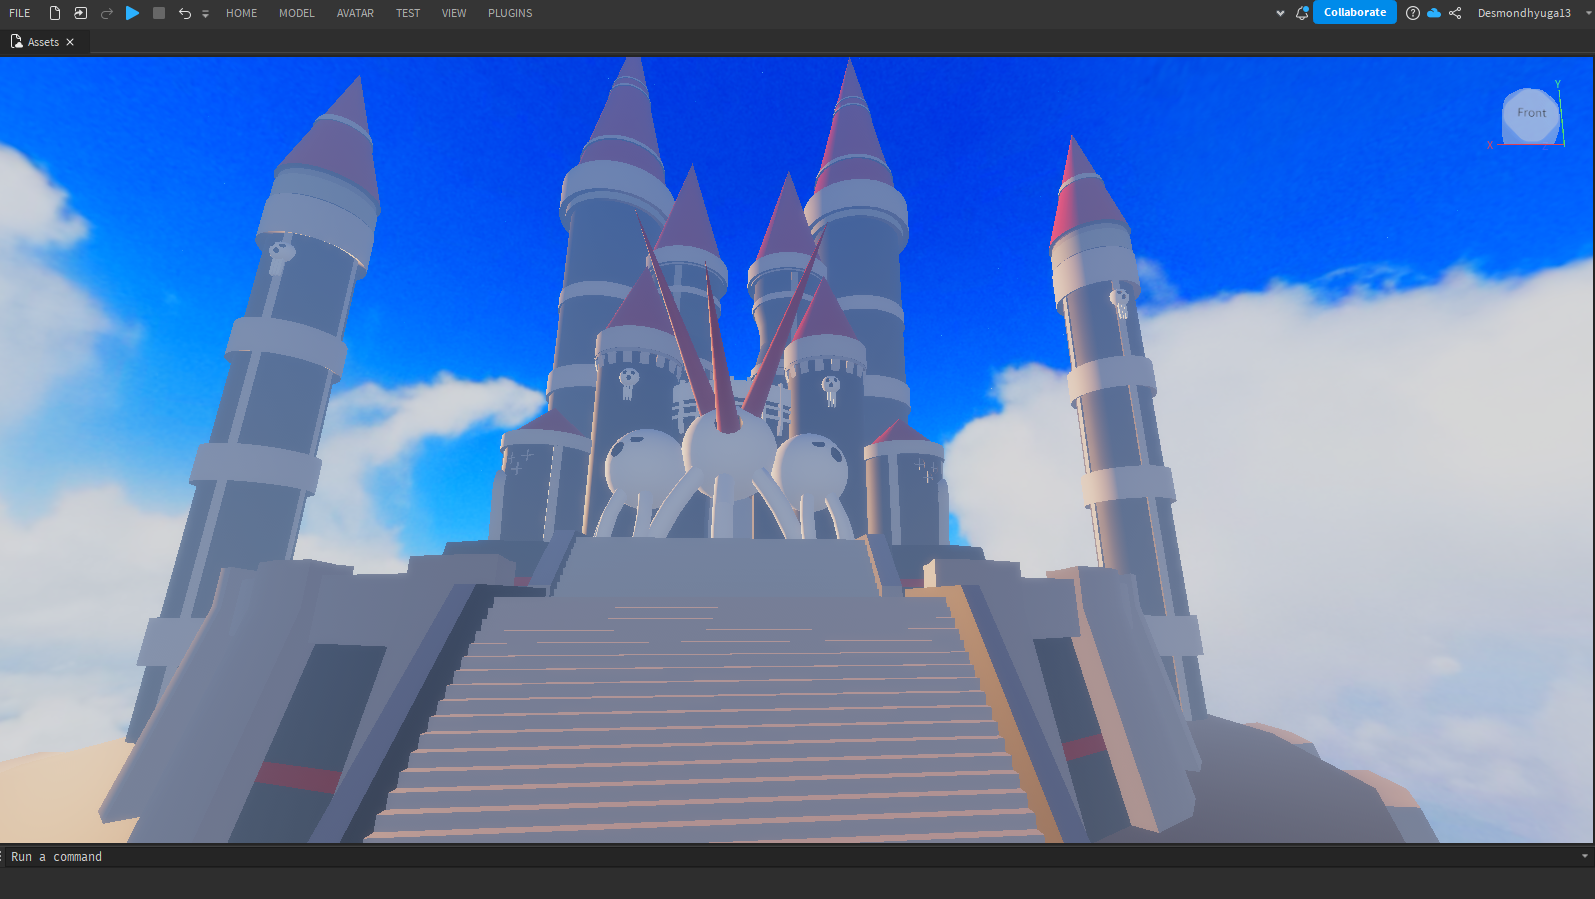Click the Collaborate button
The image size is (1595, 899).
coord(1355,12)
